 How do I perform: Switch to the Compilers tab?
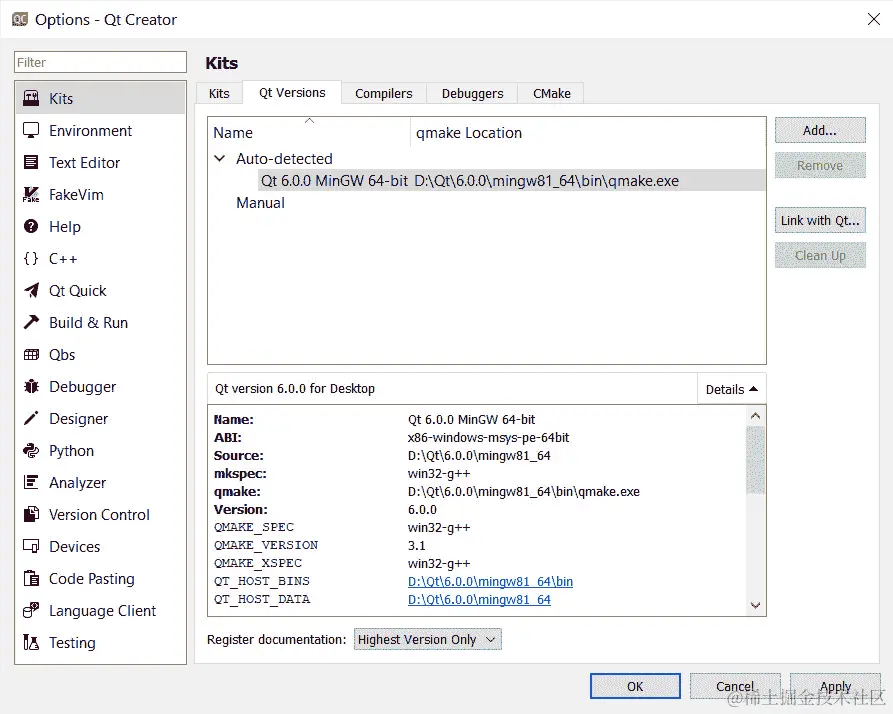click(x=384, y=93)
